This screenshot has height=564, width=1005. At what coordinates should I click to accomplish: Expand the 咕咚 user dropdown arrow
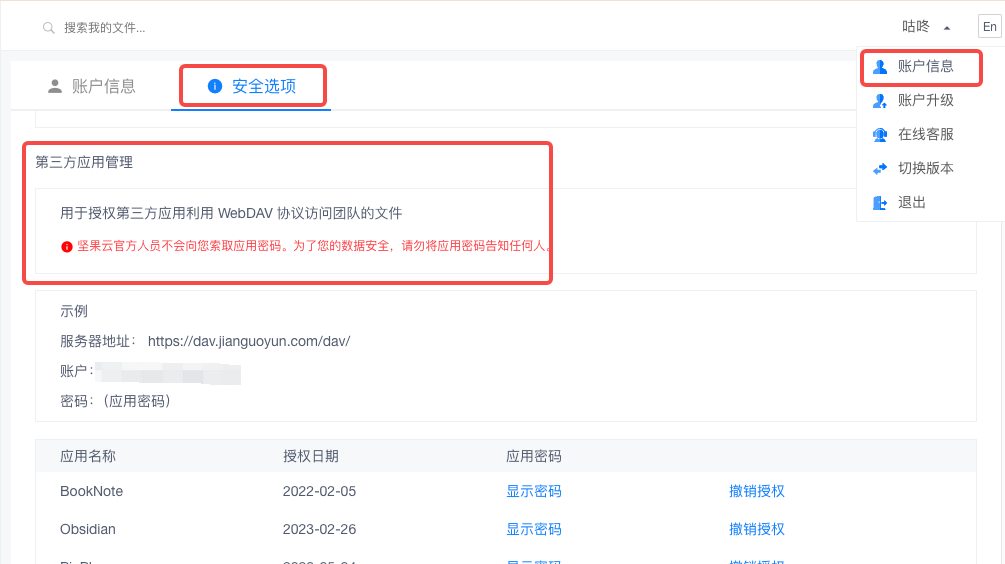click(946, 28)
